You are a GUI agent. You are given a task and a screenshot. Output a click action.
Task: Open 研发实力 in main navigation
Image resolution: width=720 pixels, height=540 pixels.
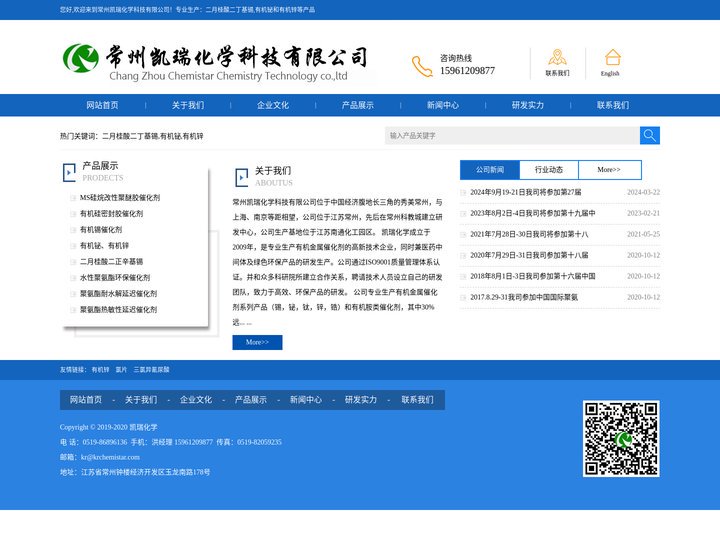click(x=528, y=105)
